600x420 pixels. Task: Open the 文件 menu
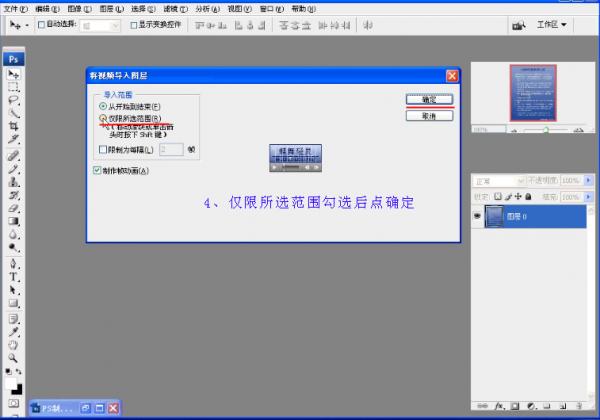[15, 8]
